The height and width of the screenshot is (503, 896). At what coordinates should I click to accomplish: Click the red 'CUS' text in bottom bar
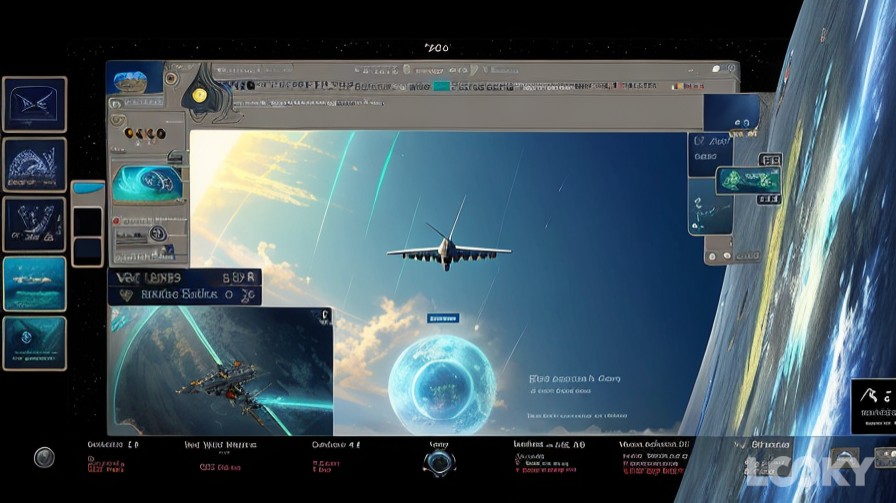pyautogui.click(x=220, y=467)
